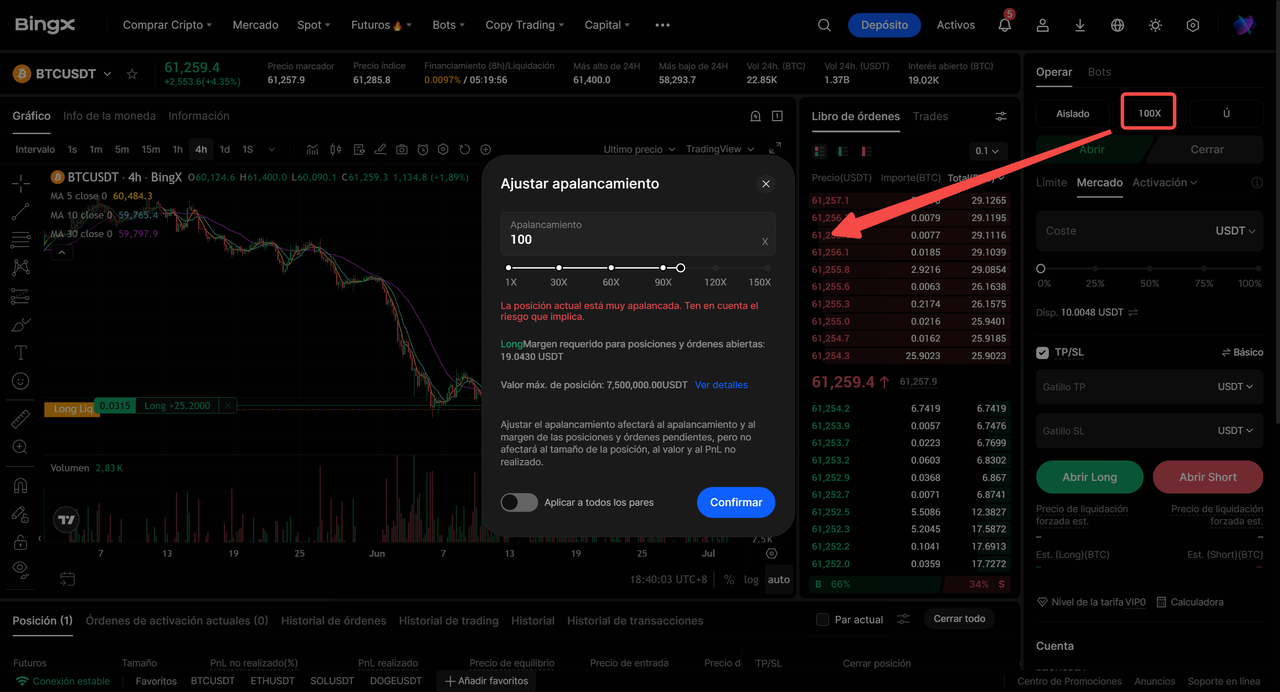The image size is (1280, 692).
Task: Select the Límite order tab
Action: pyautogui.click(x=1051, y=182)
